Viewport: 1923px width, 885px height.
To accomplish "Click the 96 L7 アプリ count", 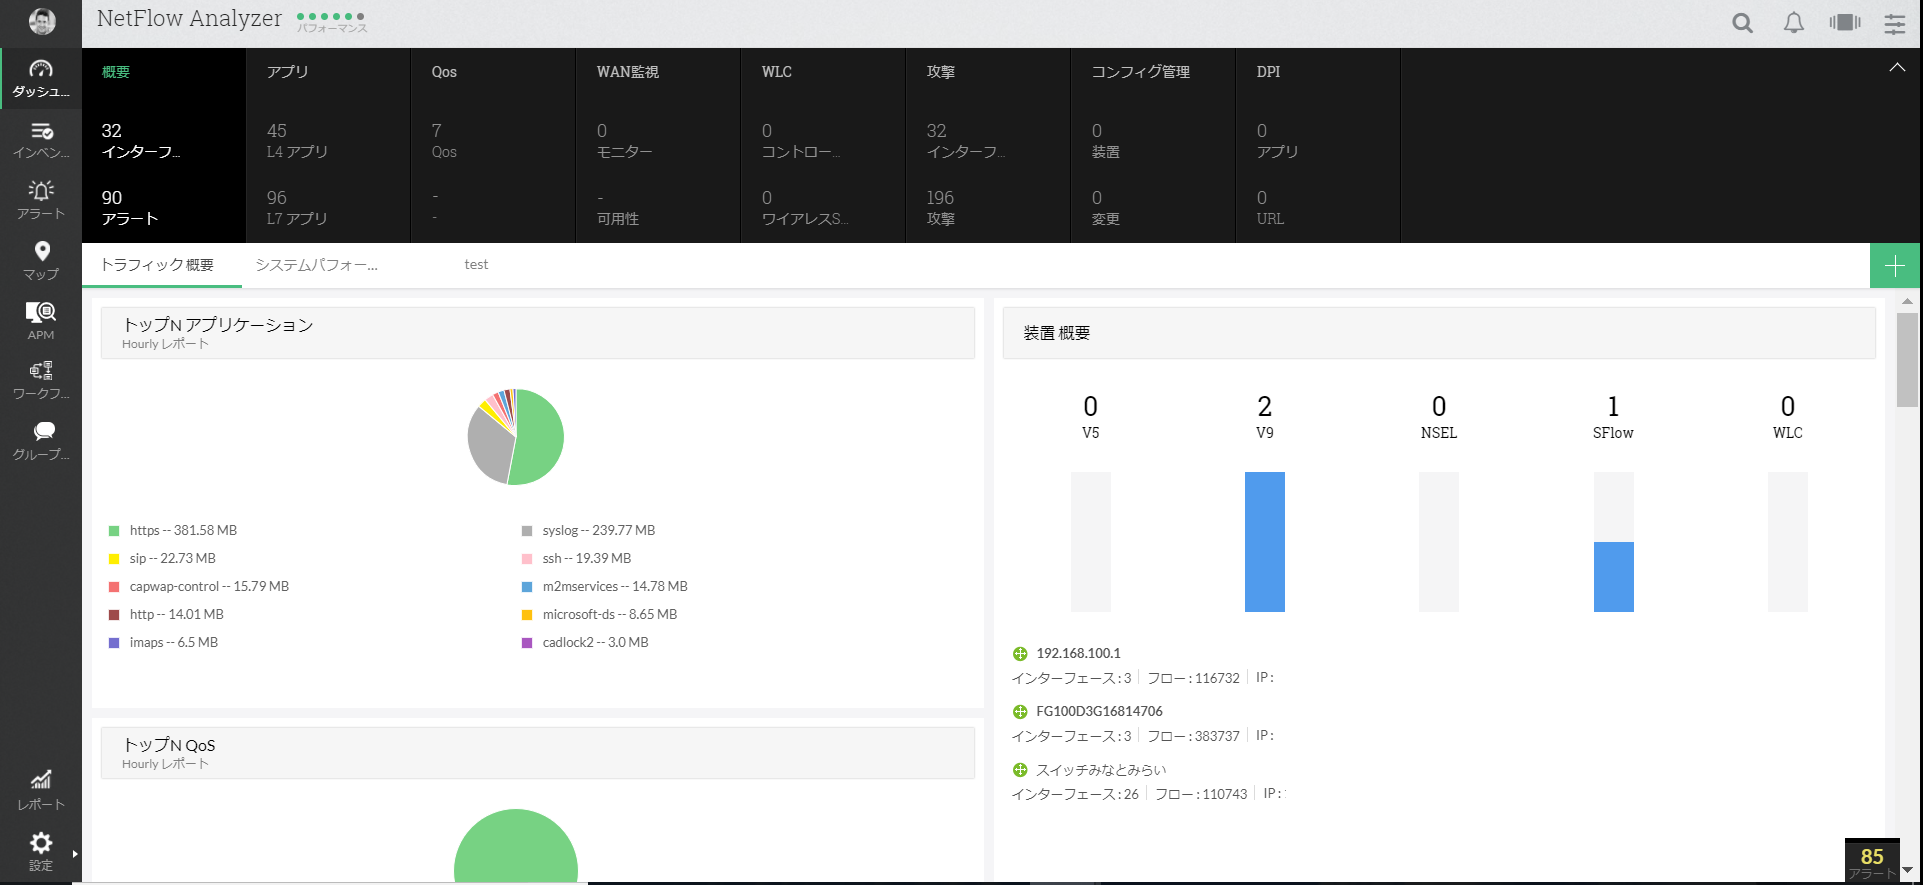I will tap(297, 208).
